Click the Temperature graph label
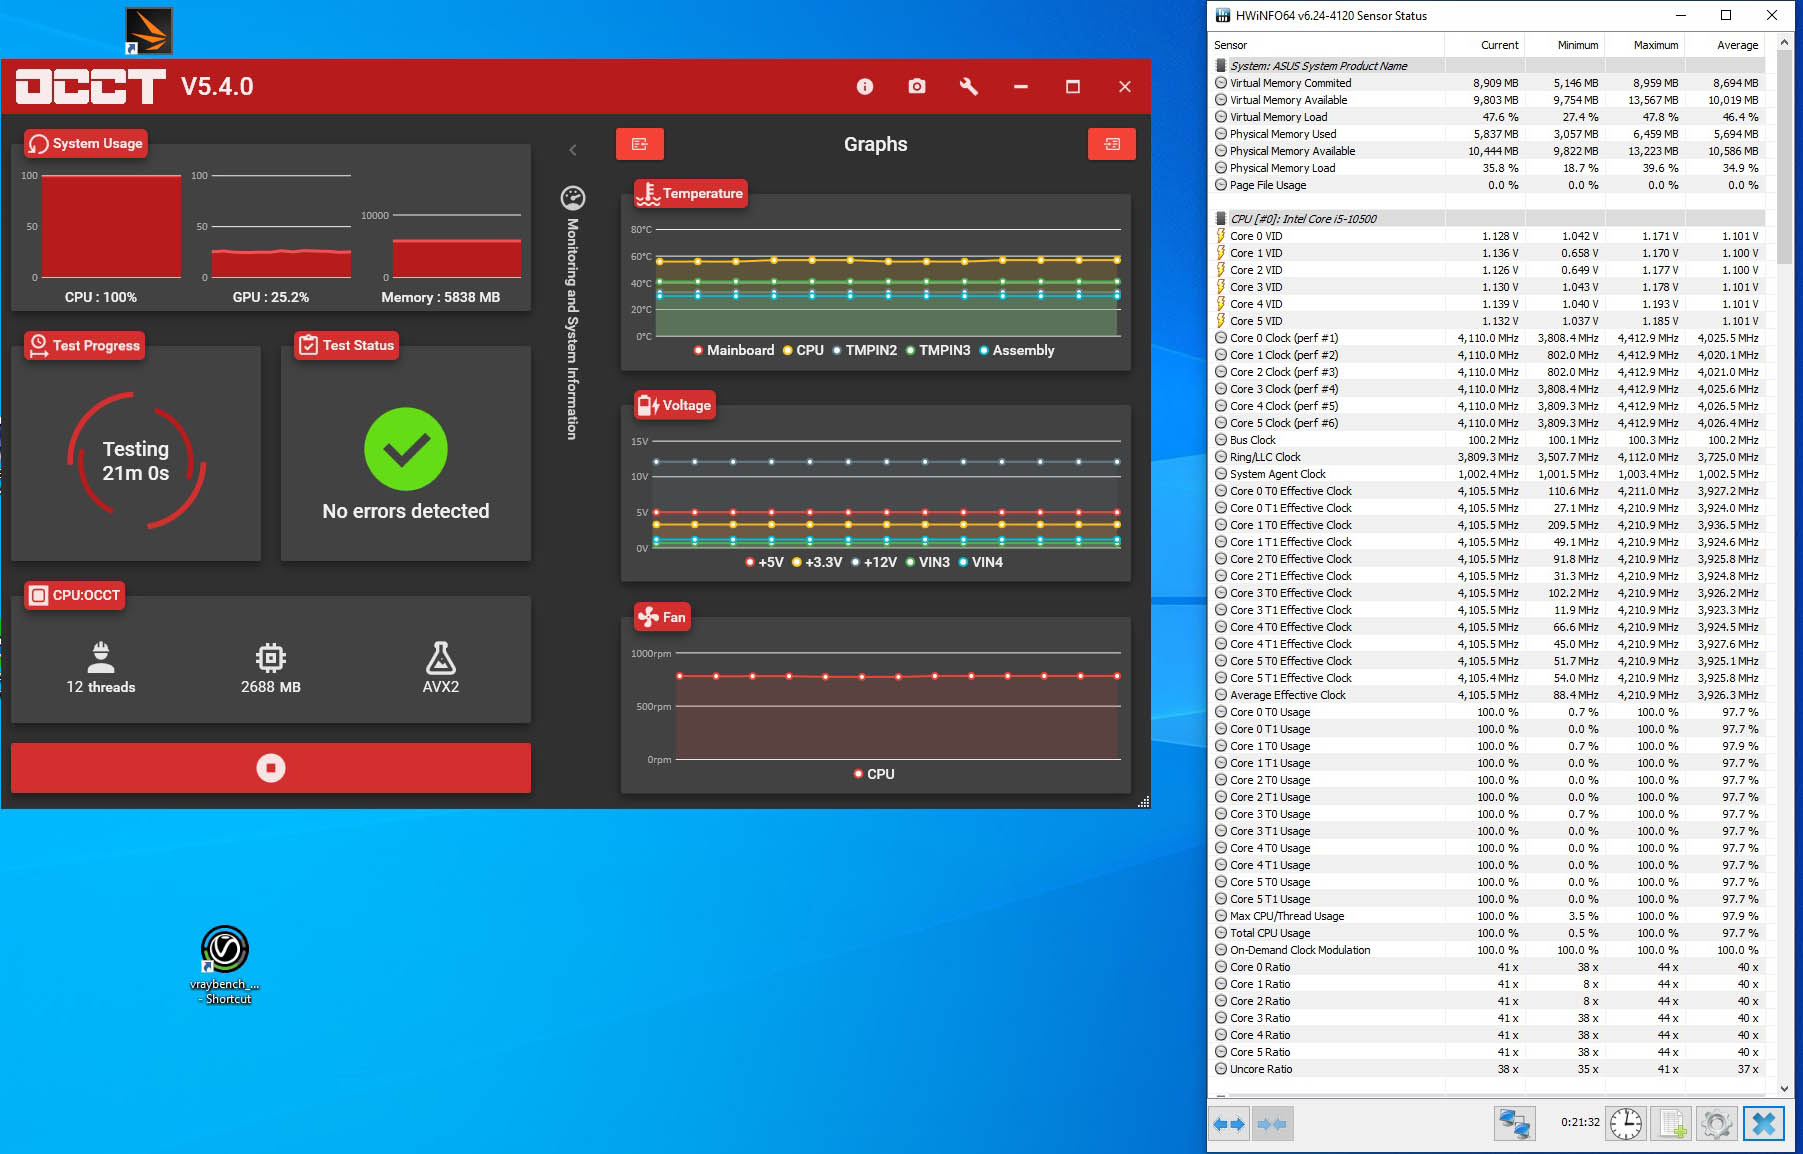Viewport: 1803px width, 1154px height. tap(691, 193)
